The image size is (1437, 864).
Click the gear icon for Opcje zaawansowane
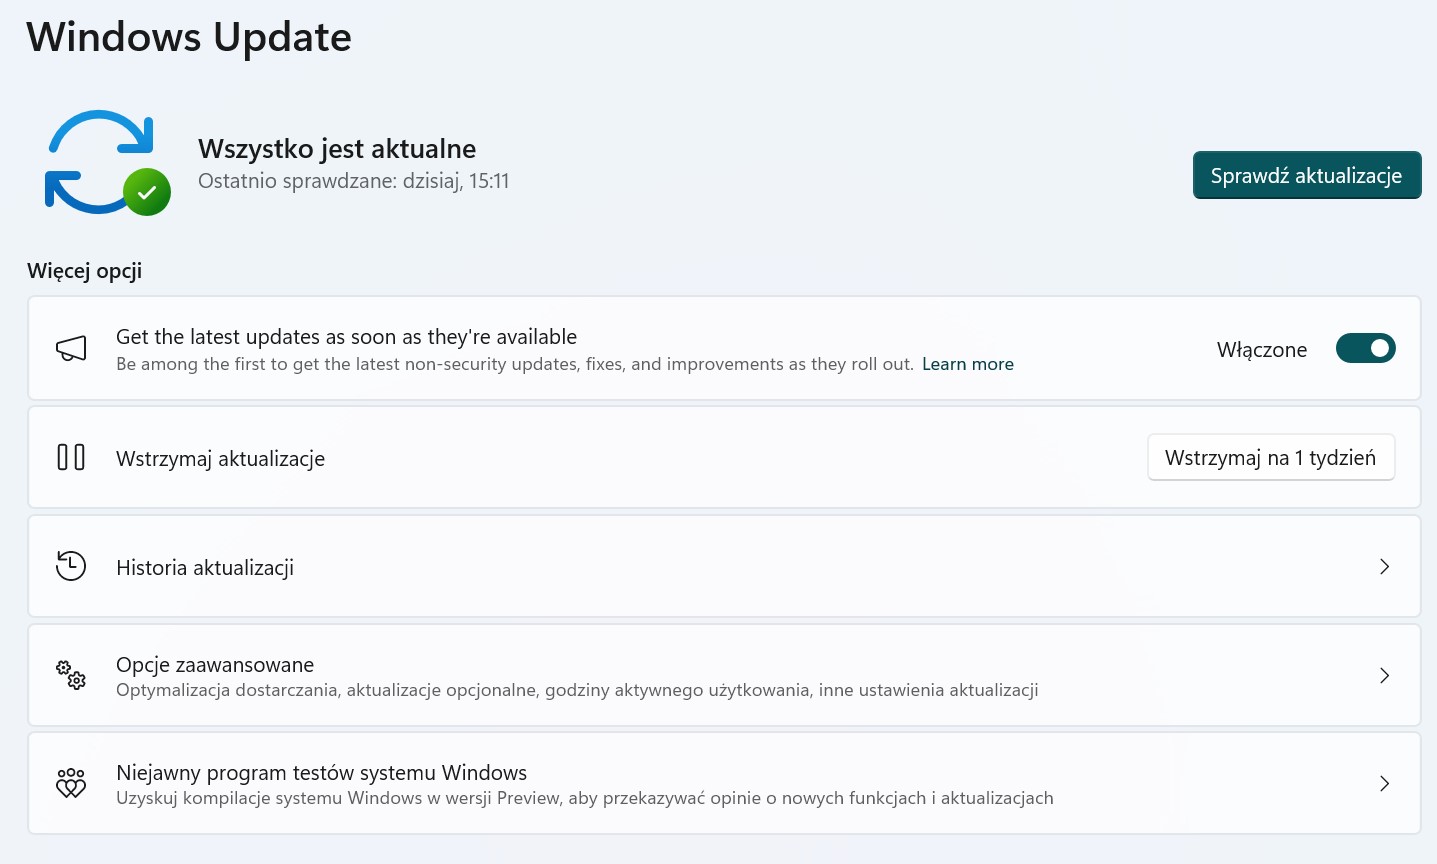[x=70, y=675]
